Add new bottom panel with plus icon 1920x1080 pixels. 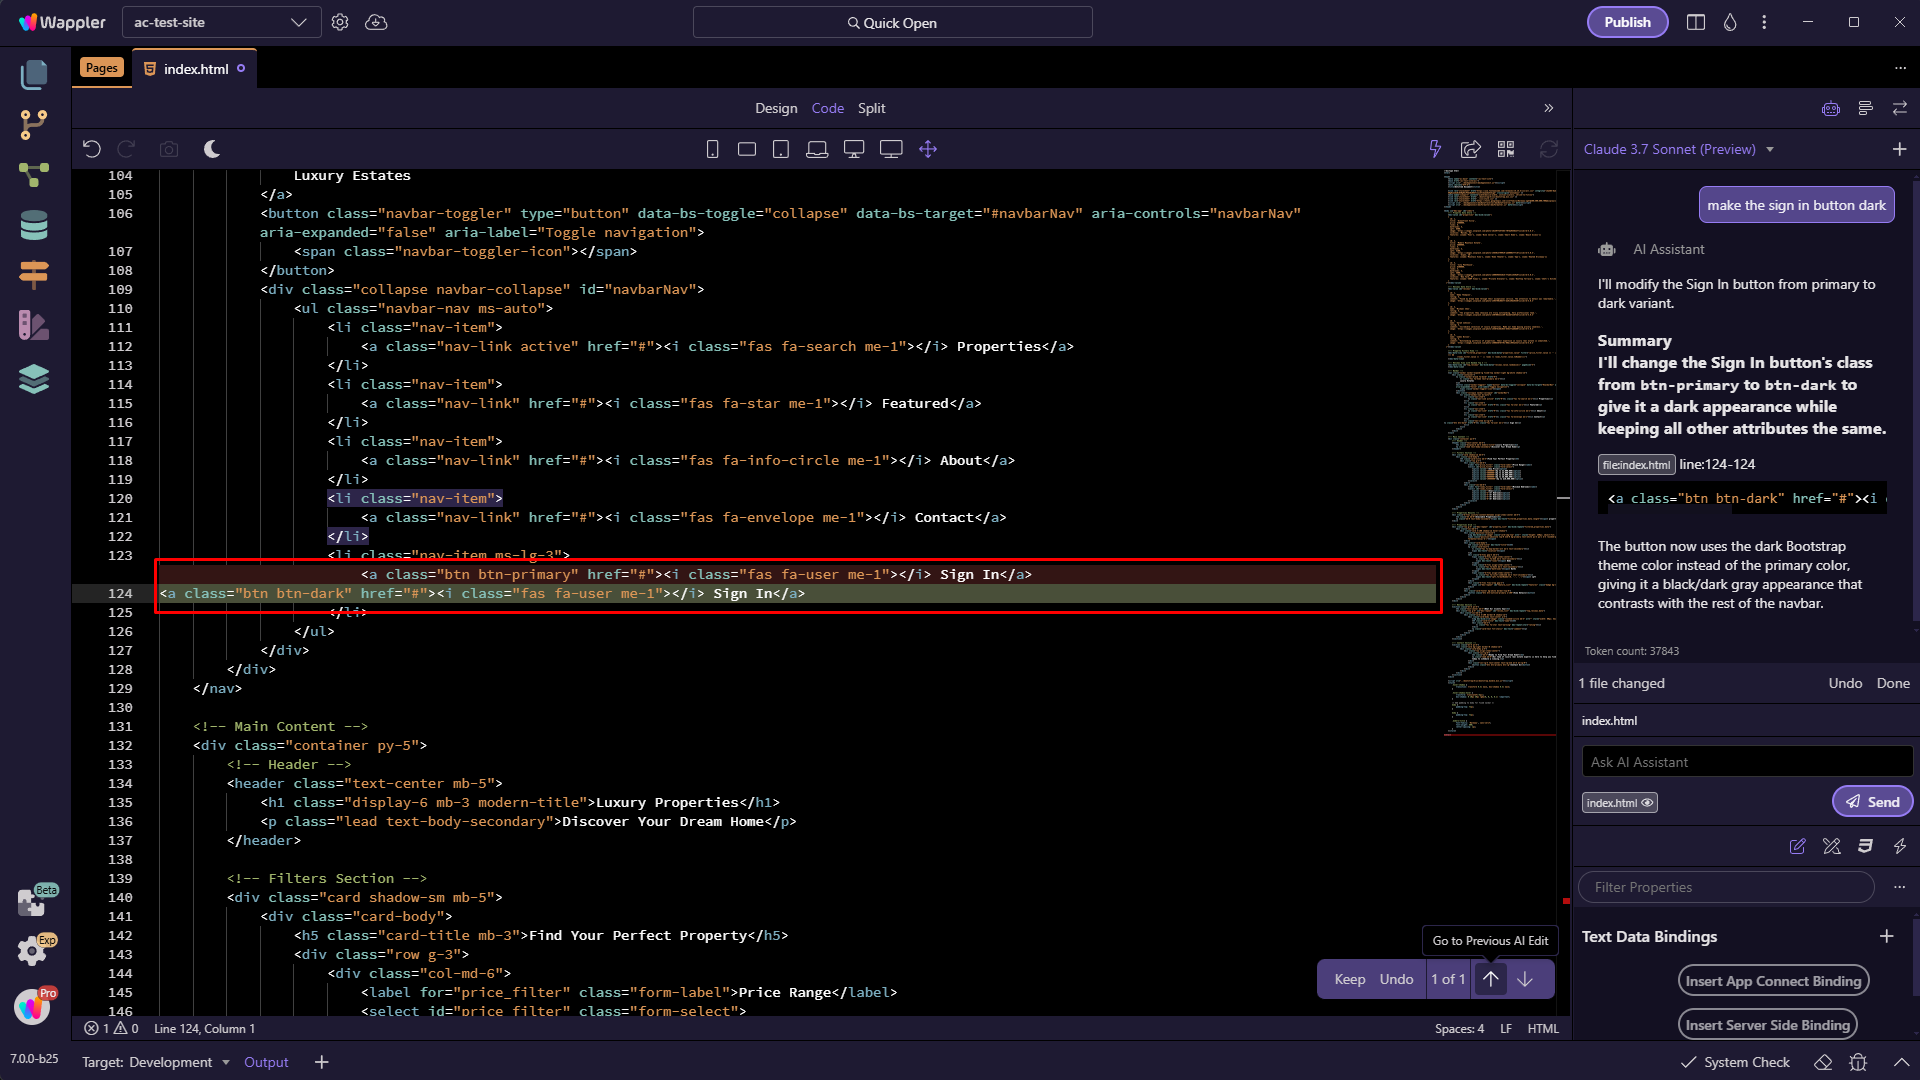pos(322,1062)
